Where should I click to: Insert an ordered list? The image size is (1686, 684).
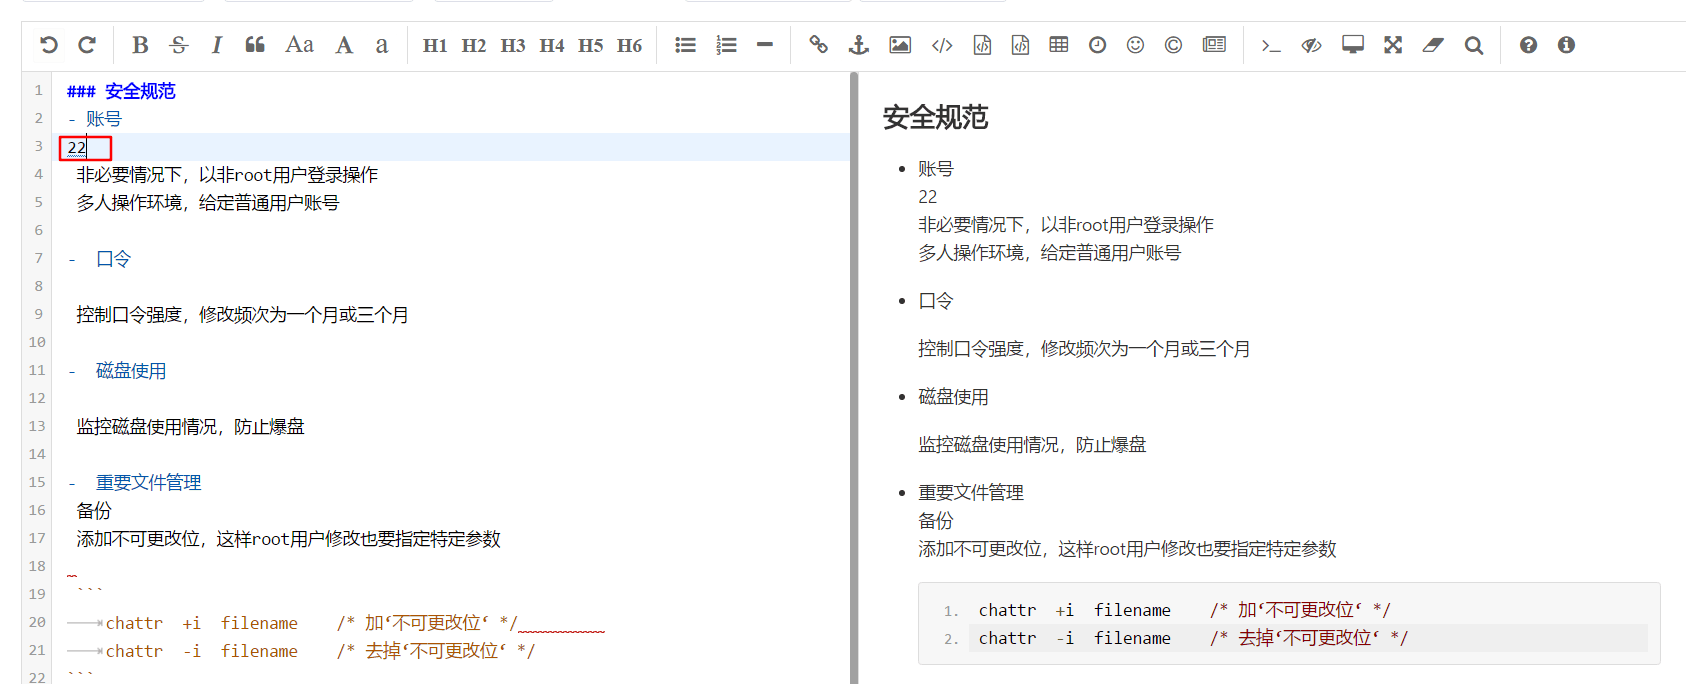coord(726,45)
